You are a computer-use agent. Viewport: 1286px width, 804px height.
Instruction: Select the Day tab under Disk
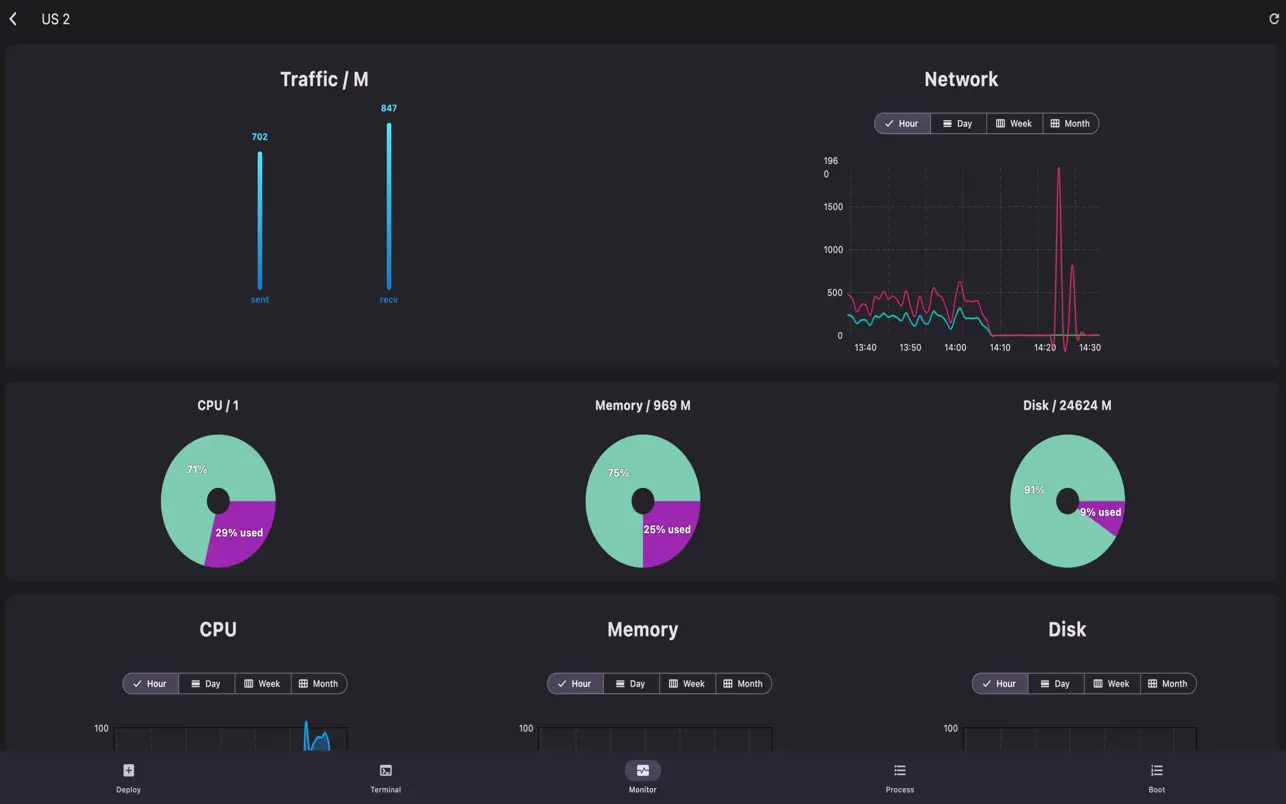tap(1055, 683)
